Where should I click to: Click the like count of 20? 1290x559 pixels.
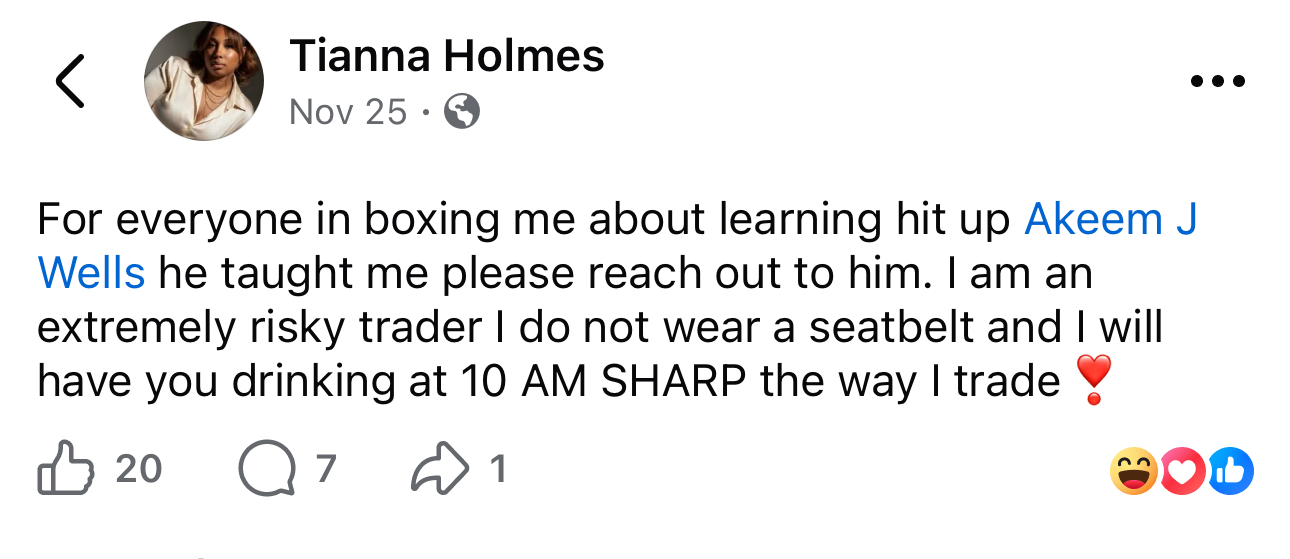coord(138,469)
